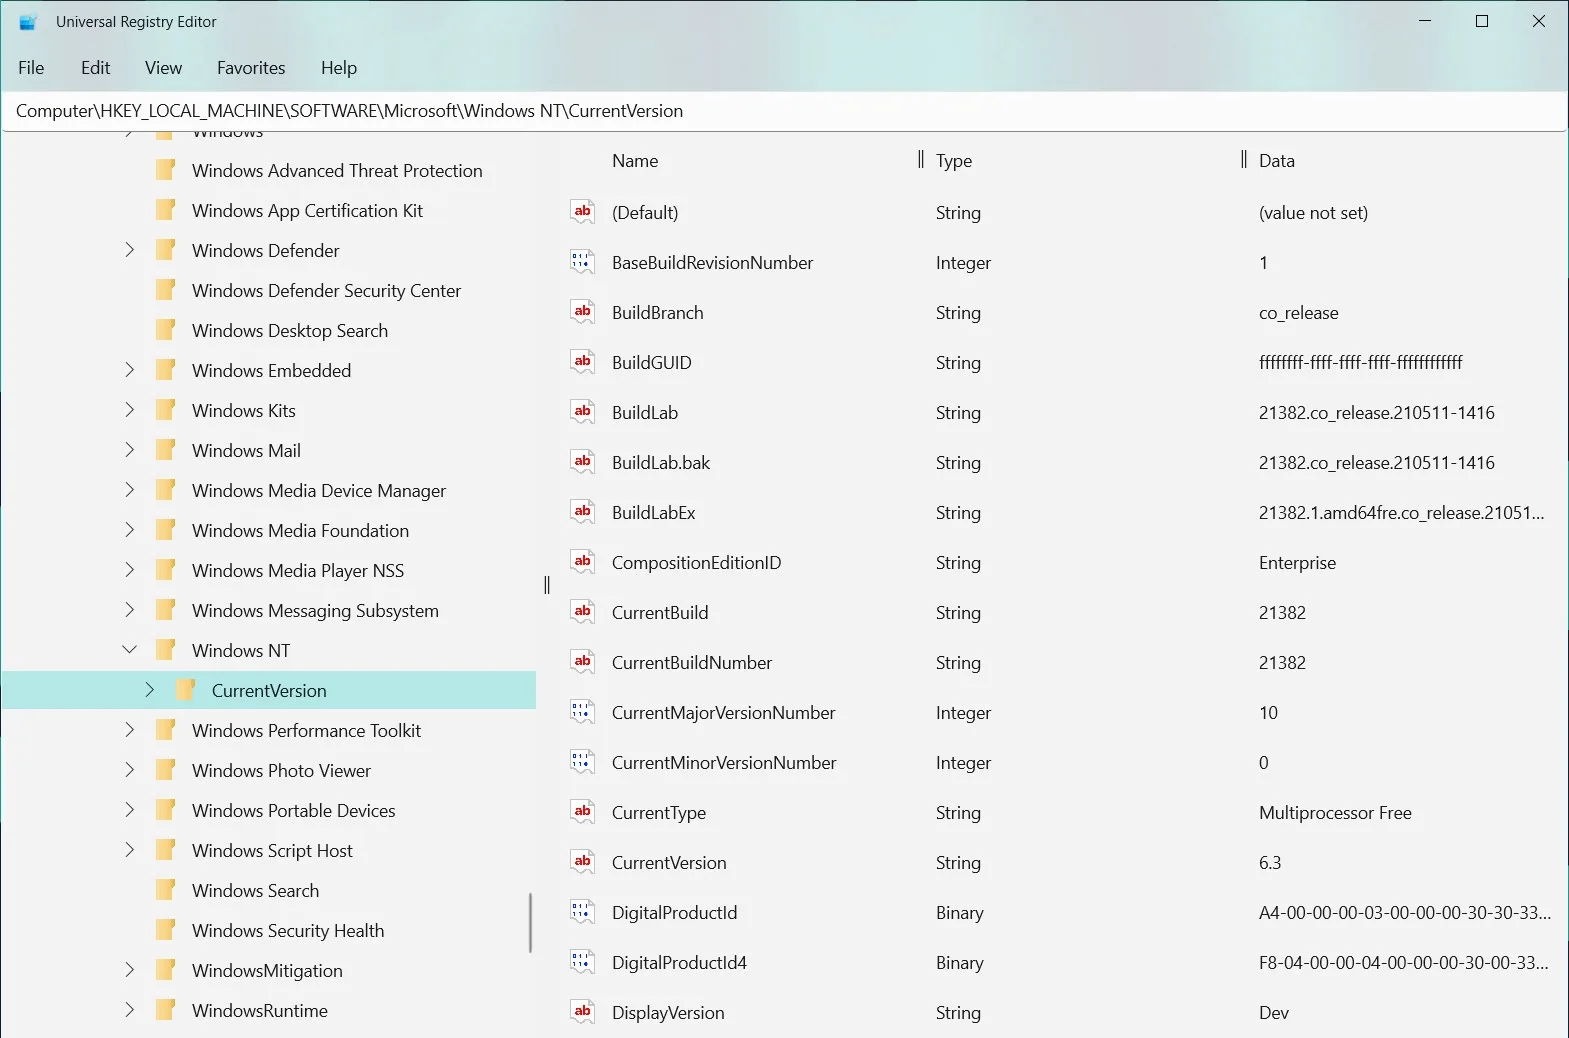Viewport: 1569px width, 1038px height.
Task: Click the folder icon for Windows Advanced Threat Protection
Action: 166,170
